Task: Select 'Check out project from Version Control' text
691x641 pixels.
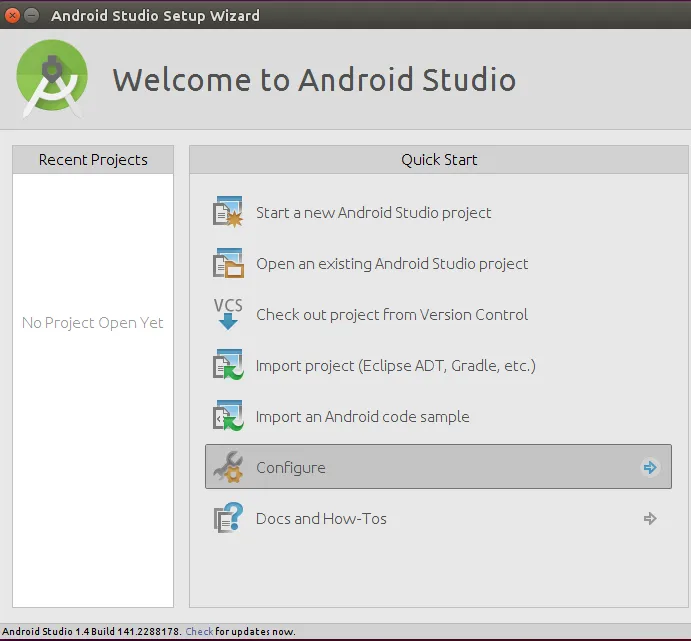Action: click(392, 315)
